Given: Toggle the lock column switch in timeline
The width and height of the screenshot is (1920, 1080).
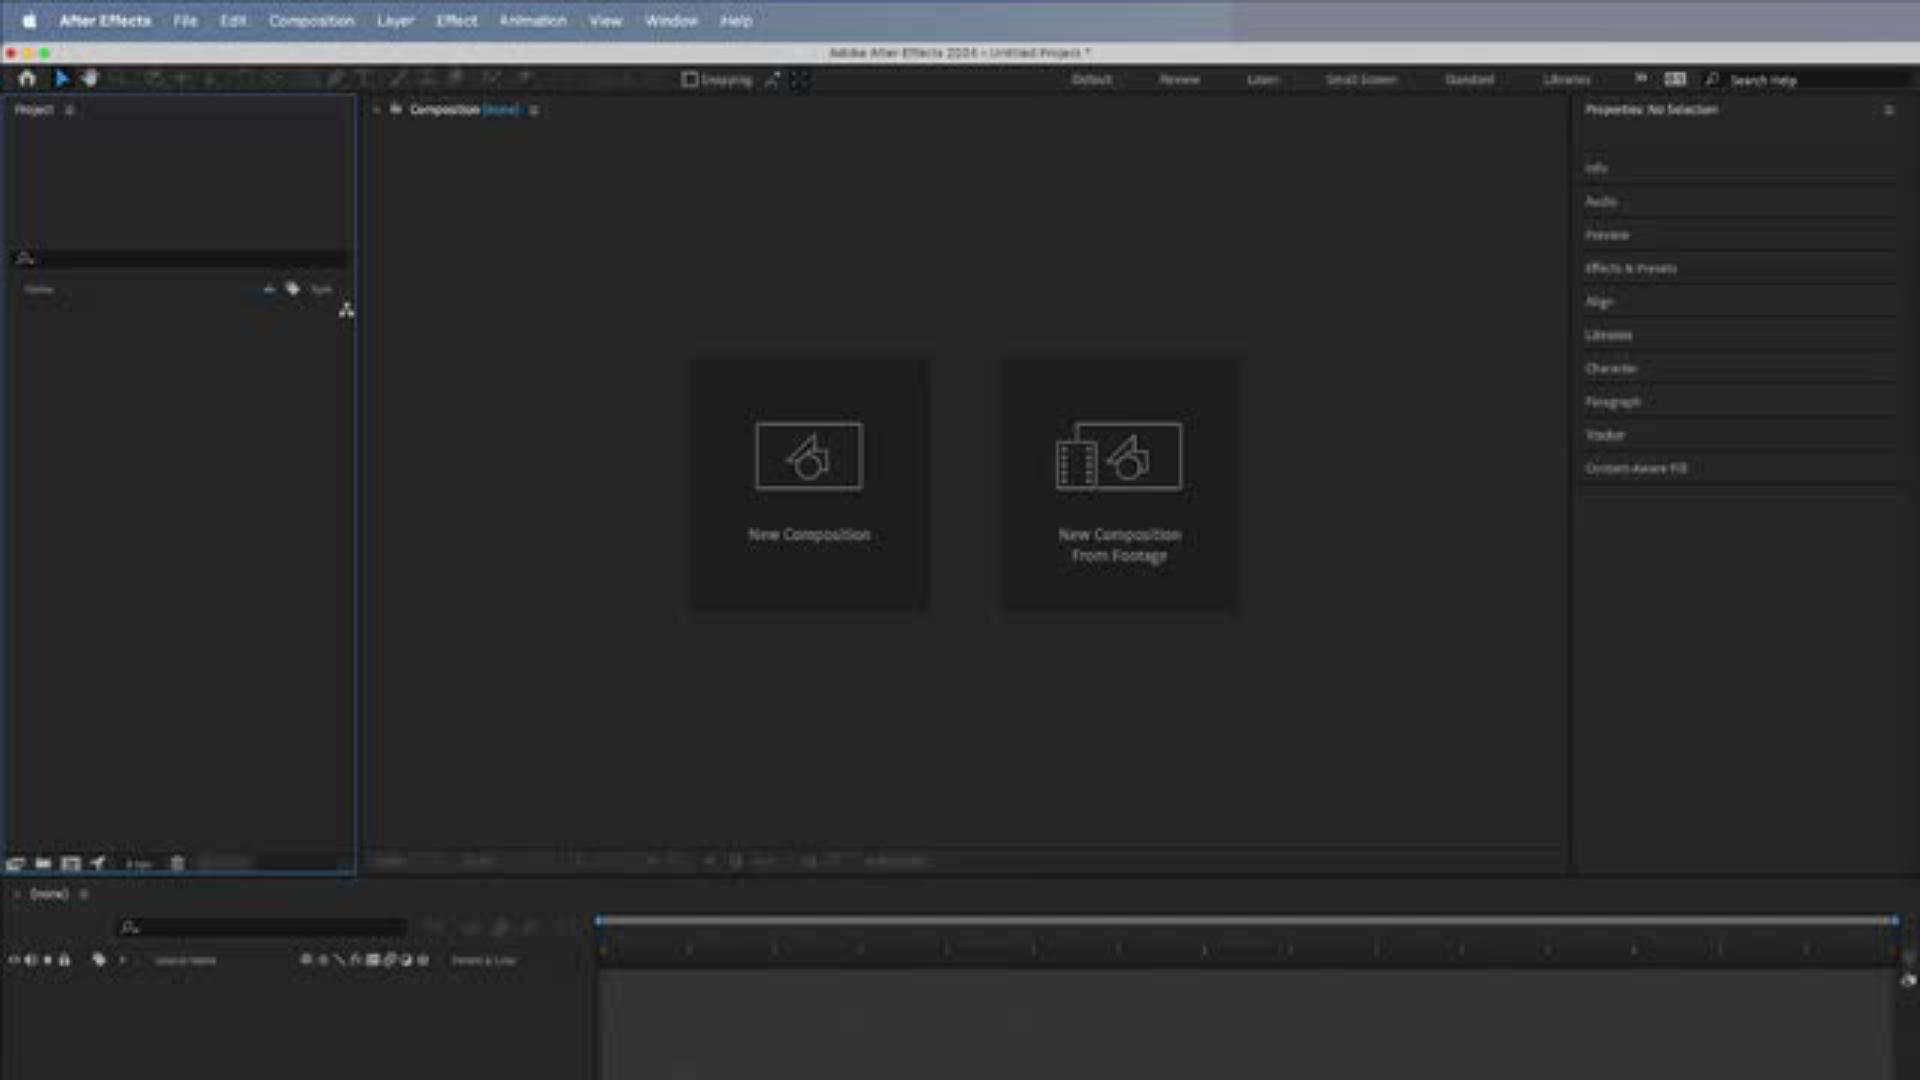Looking at the screenshot, I should [x=65, y=960].
